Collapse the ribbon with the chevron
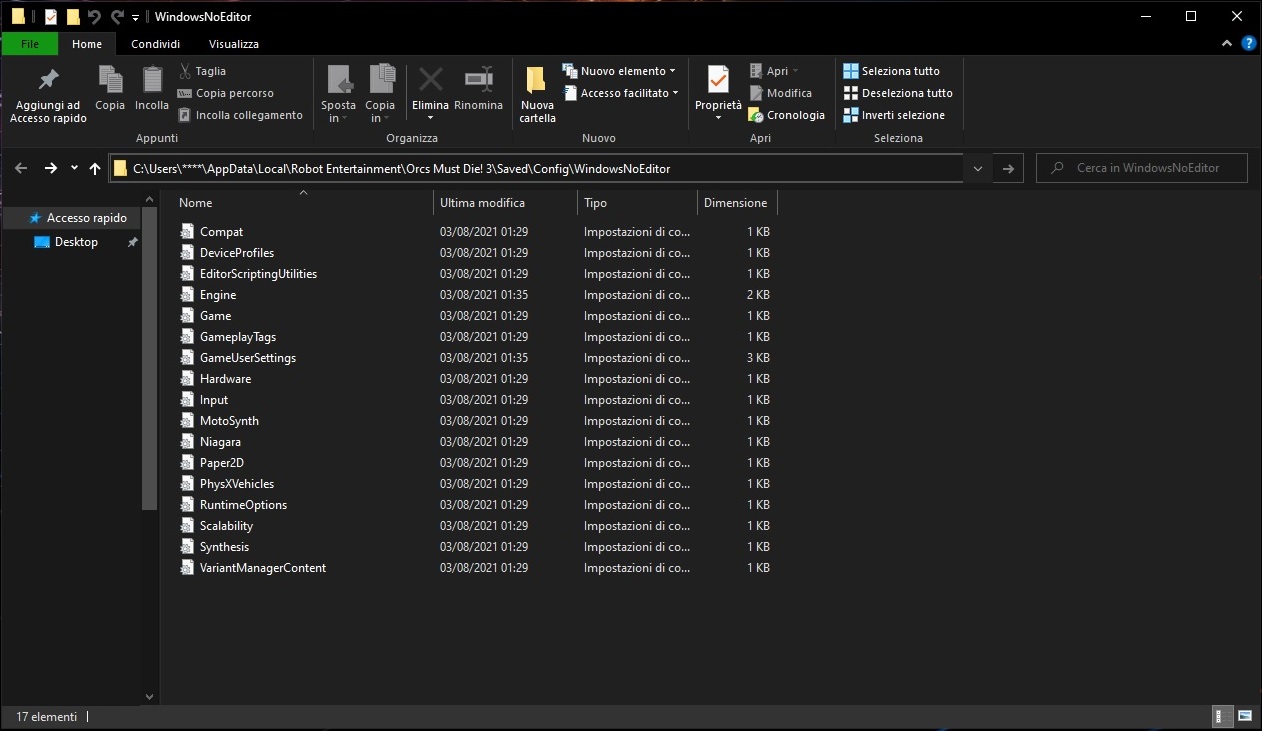This screenshot has width=1262, height=731. [x=1228, y=44]
